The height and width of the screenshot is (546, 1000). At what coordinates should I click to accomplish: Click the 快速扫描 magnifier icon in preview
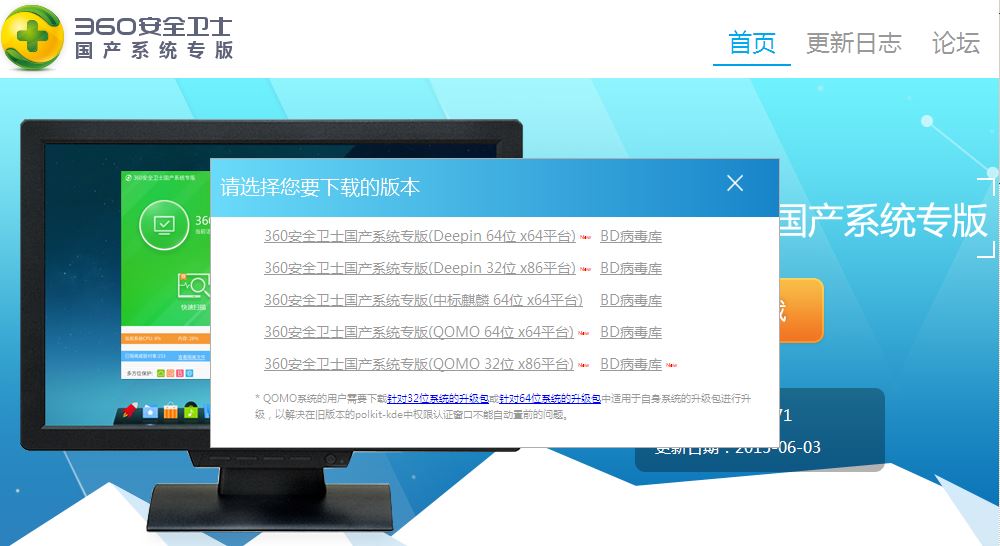192,287
